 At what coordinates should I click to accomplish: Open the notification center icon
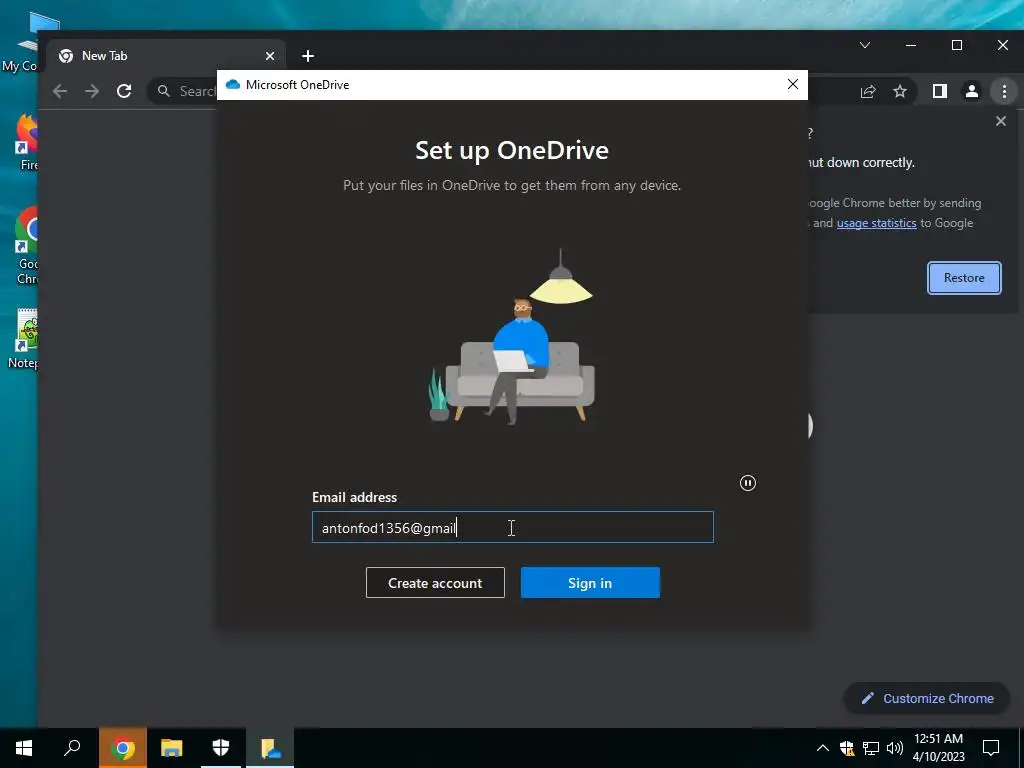991,748
